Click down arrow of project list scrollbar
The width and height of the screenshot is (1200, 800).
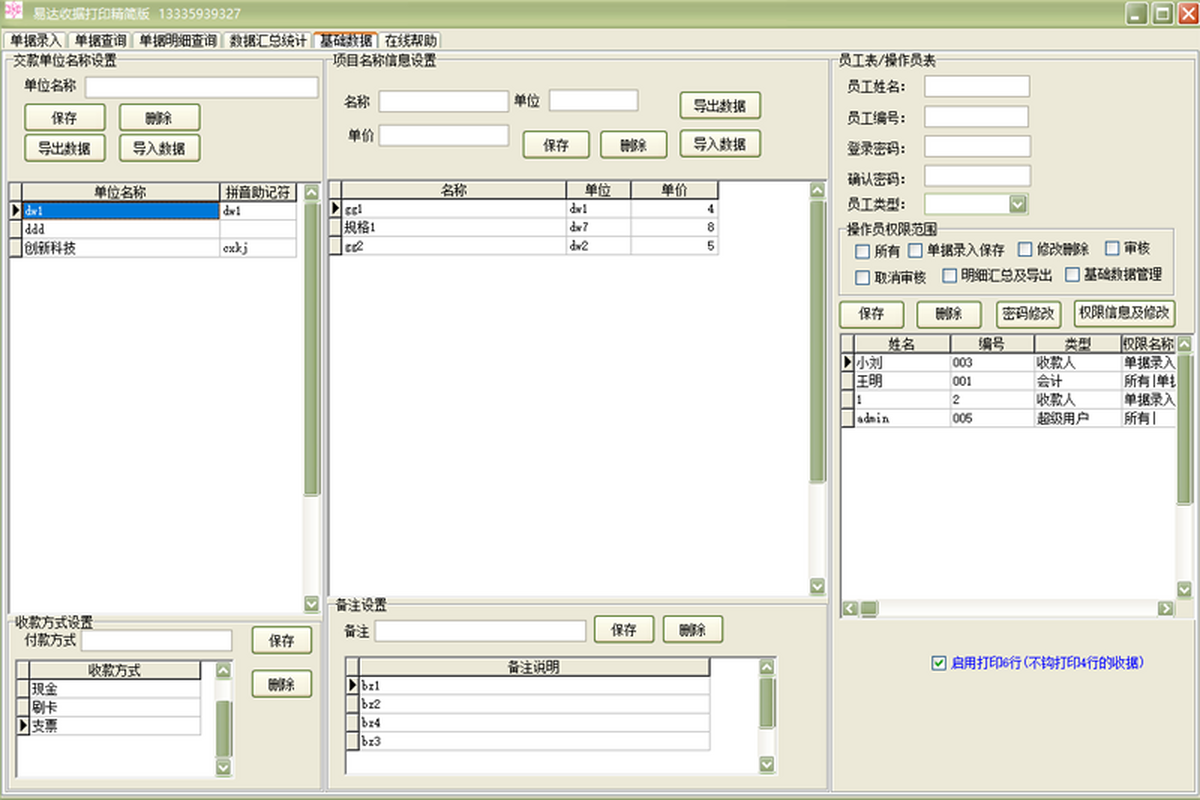point(817,586)
